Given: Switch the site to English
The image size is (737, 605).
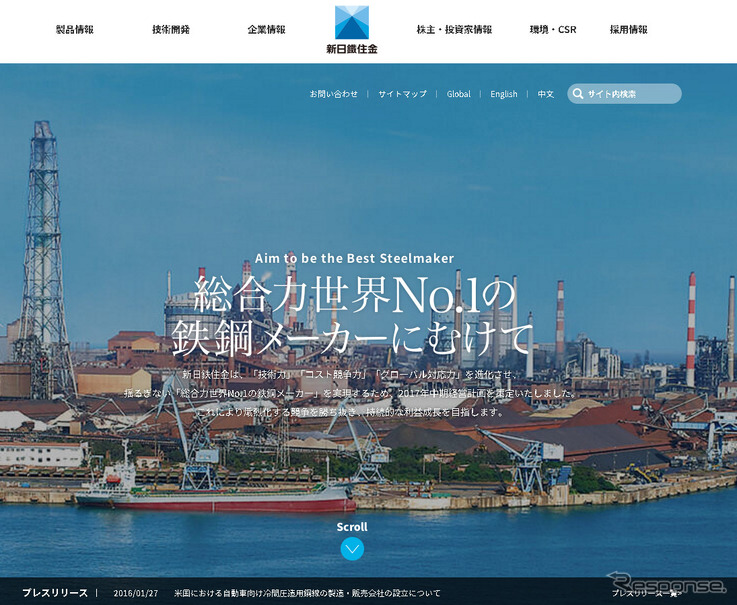Looking at the screenshot, I should pos(503,94).
